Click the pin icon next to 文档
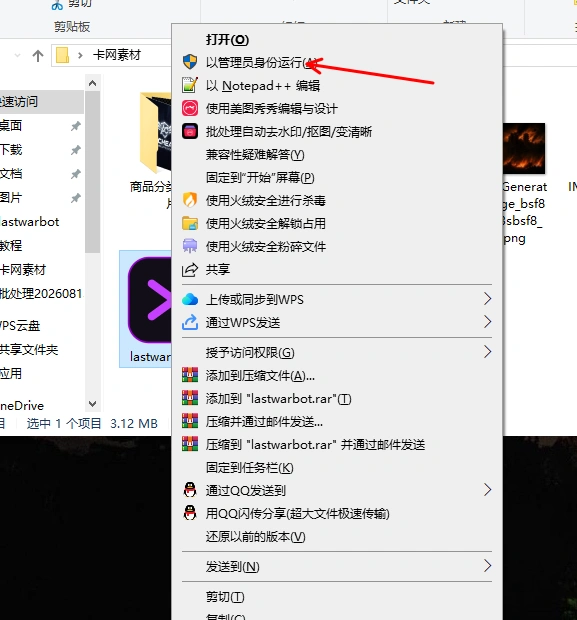Viewport: 577px width, 620px height. click(76, 174)
